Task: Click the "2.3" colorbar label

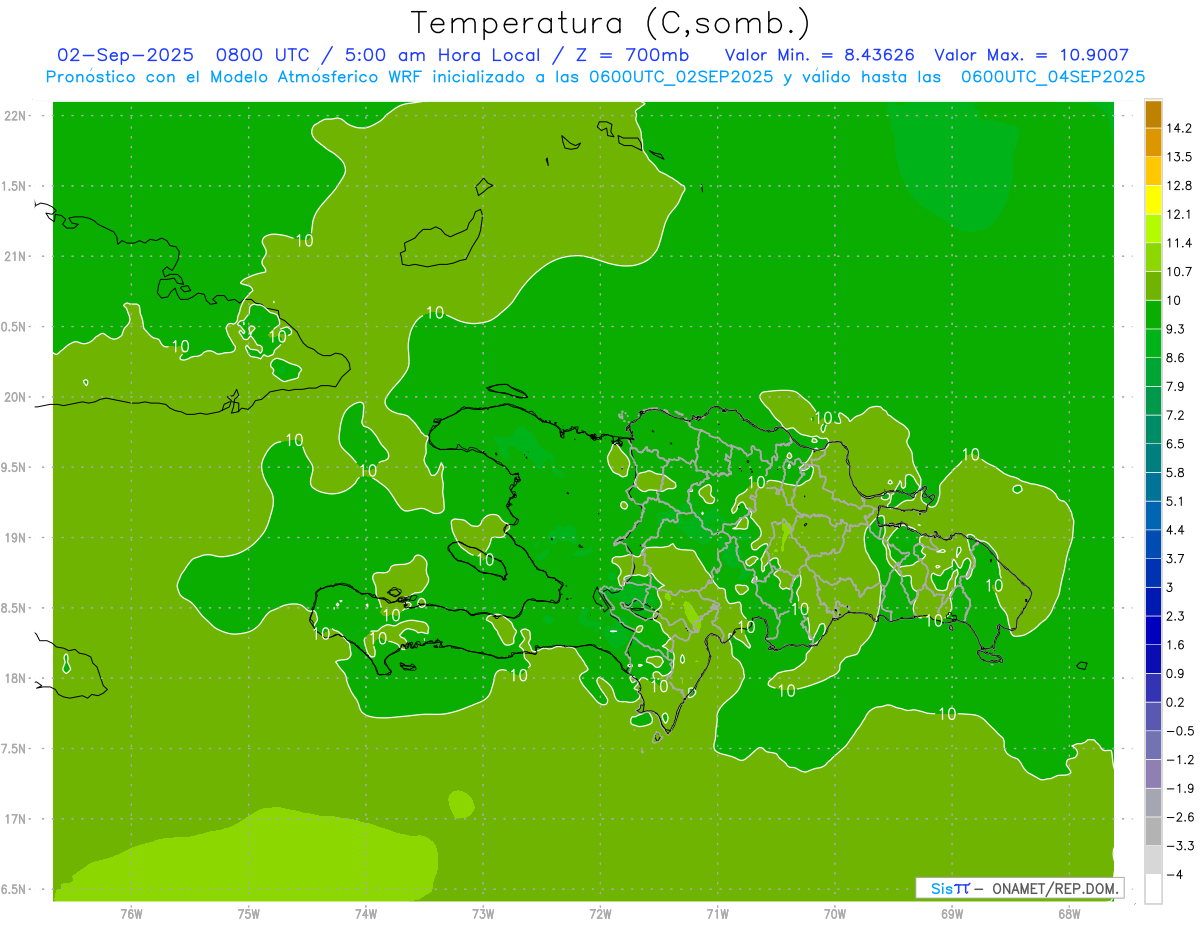Action: [1176, 616]
